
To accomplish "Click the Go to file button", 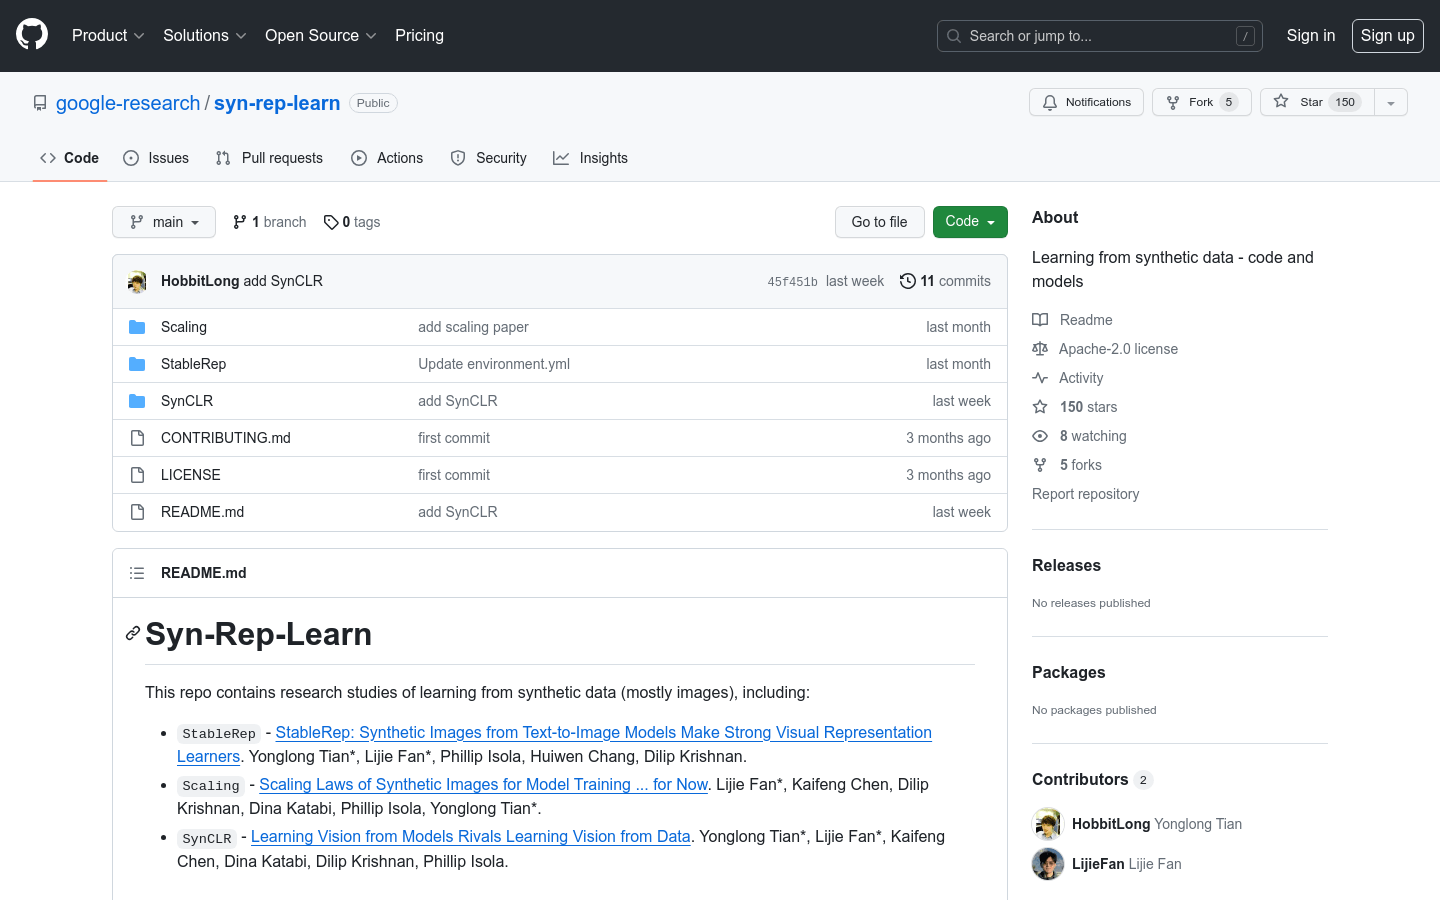I will click(880, 222).
